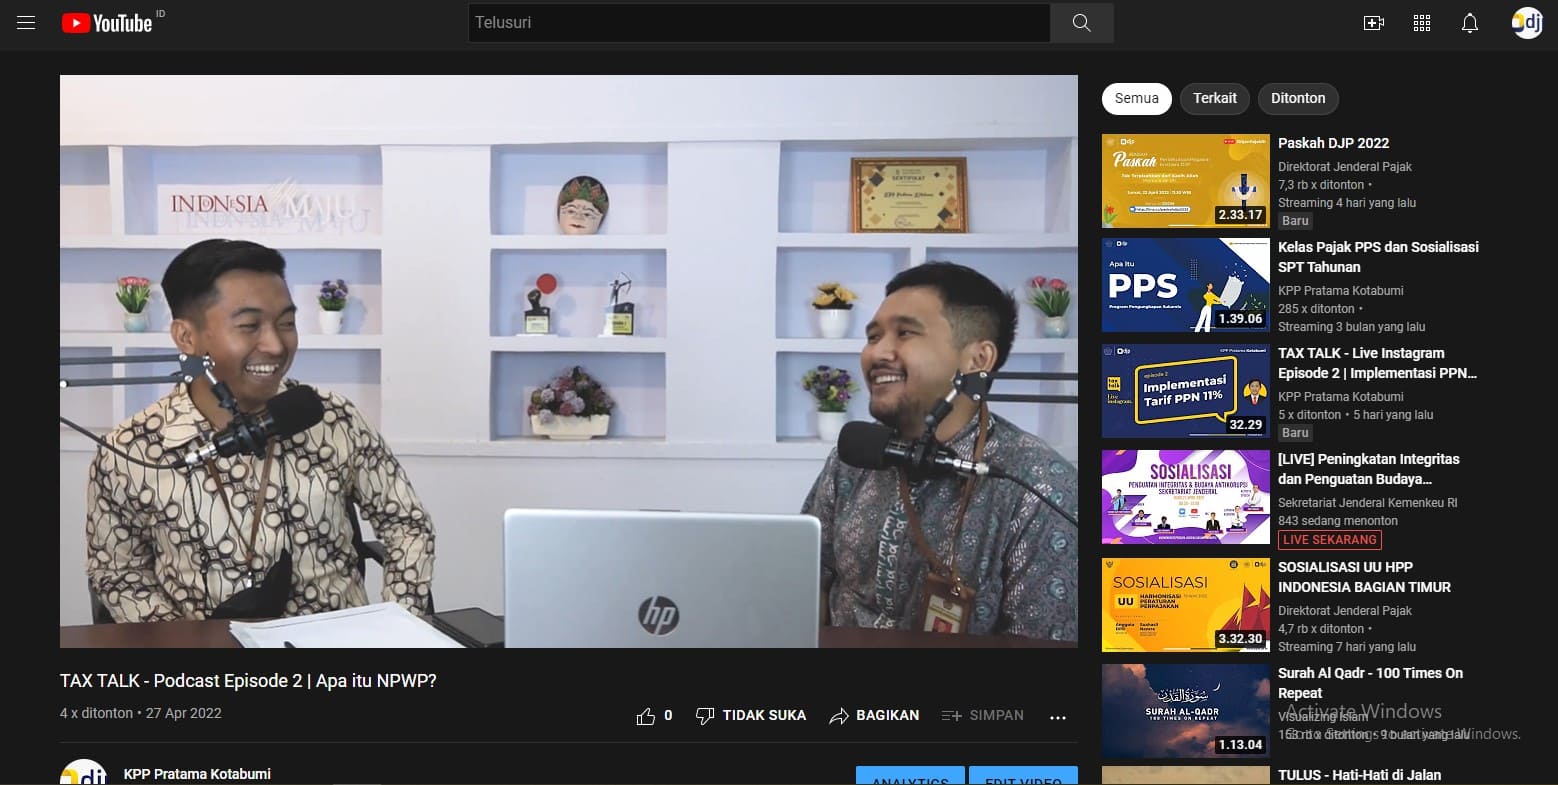Open the three-dot more actions menu
Image resolution: width=1558 pixels, height=785 pixels.
click(1058, 716)
